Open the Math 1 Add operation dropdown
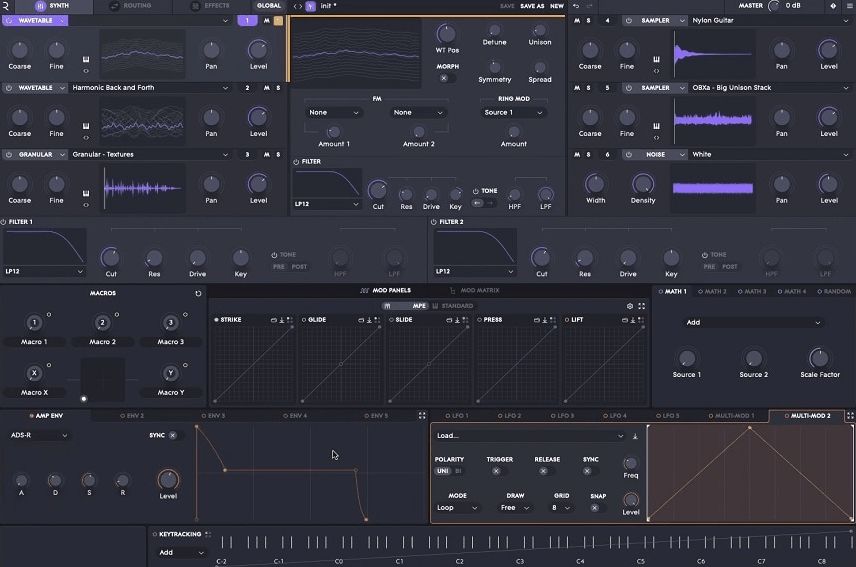The width and height of the screenshot is (856, 567). click(x=753, y=322)
